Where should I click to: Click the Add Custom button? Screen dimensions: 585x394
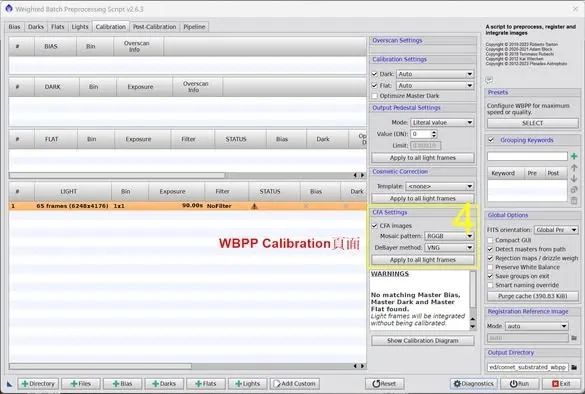click(x=295, y=384)
